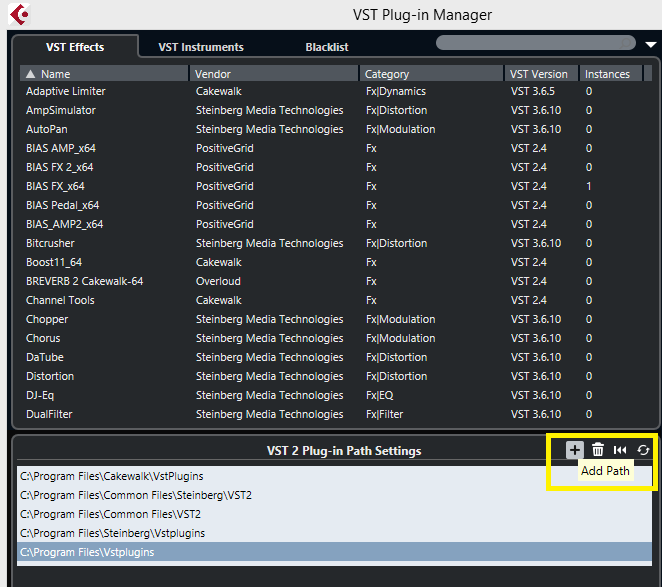Select path Common Files\Steinberg\VST2
The width and height of the screenshot is (662, 587).
coord(334,495)
